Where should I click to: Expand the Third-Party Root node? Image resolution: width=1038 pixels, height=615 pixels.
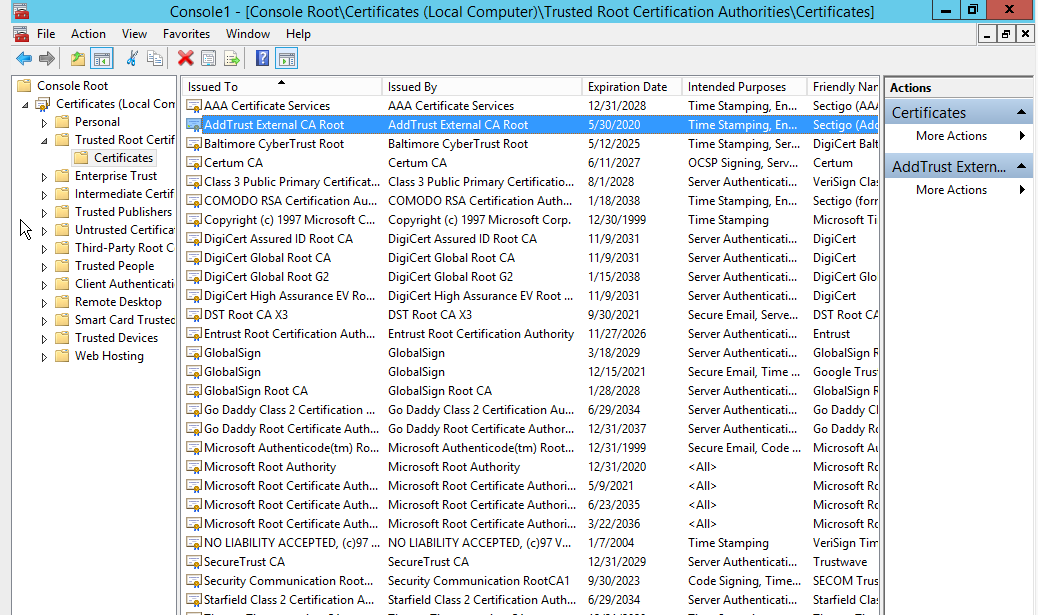[44, 249]
